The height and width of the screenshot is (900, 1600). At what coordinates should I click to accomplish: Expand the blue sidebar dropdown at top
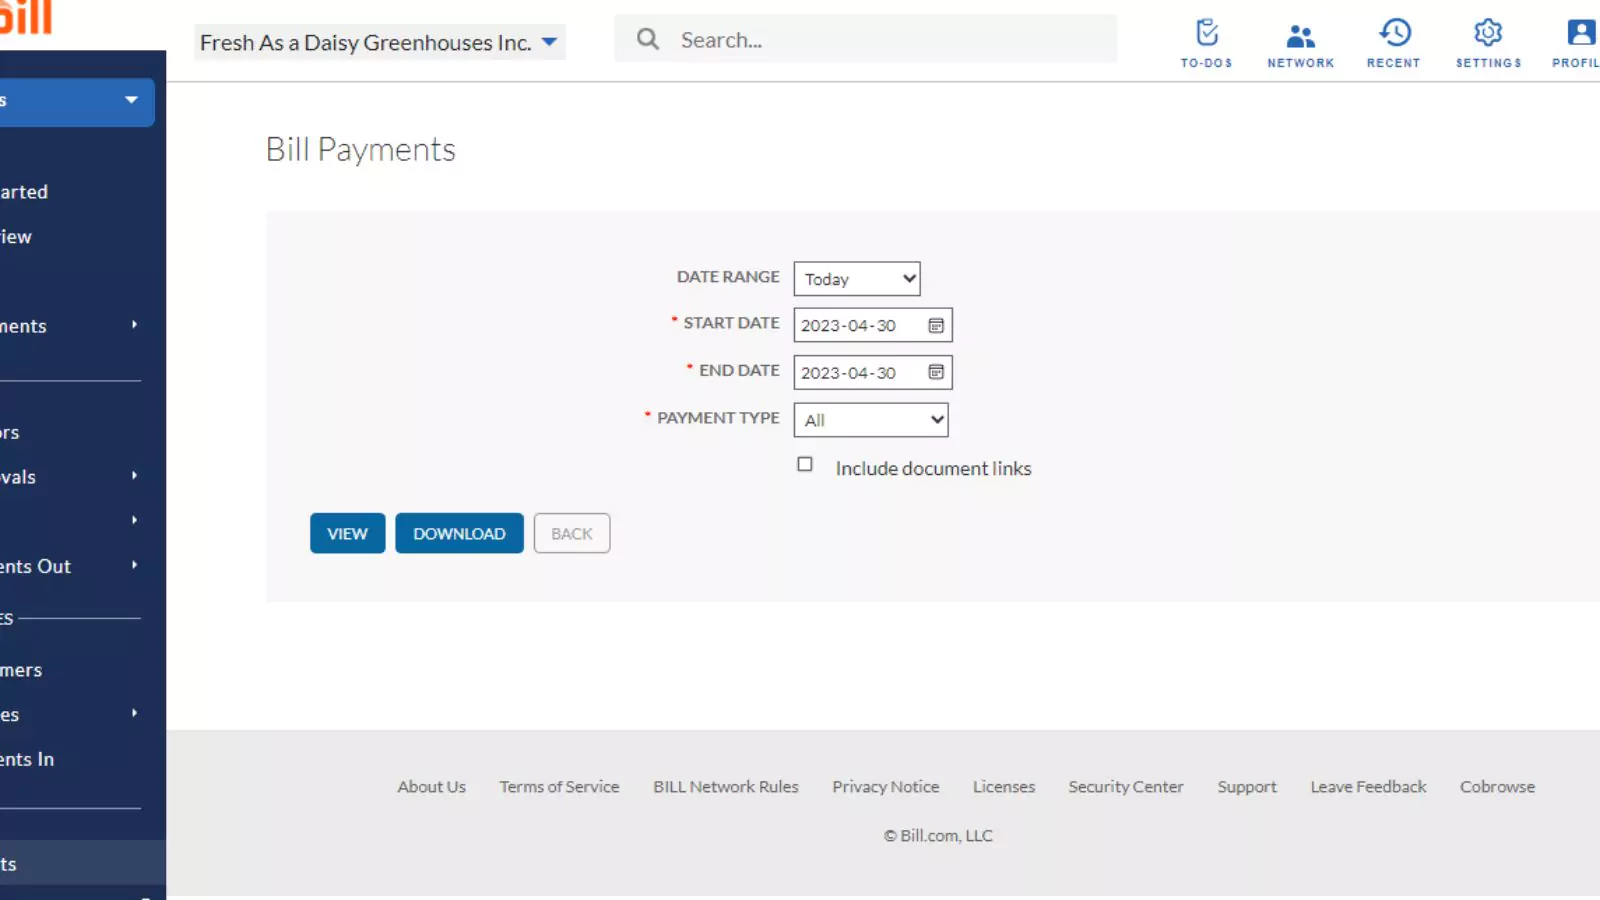(77, 101)
